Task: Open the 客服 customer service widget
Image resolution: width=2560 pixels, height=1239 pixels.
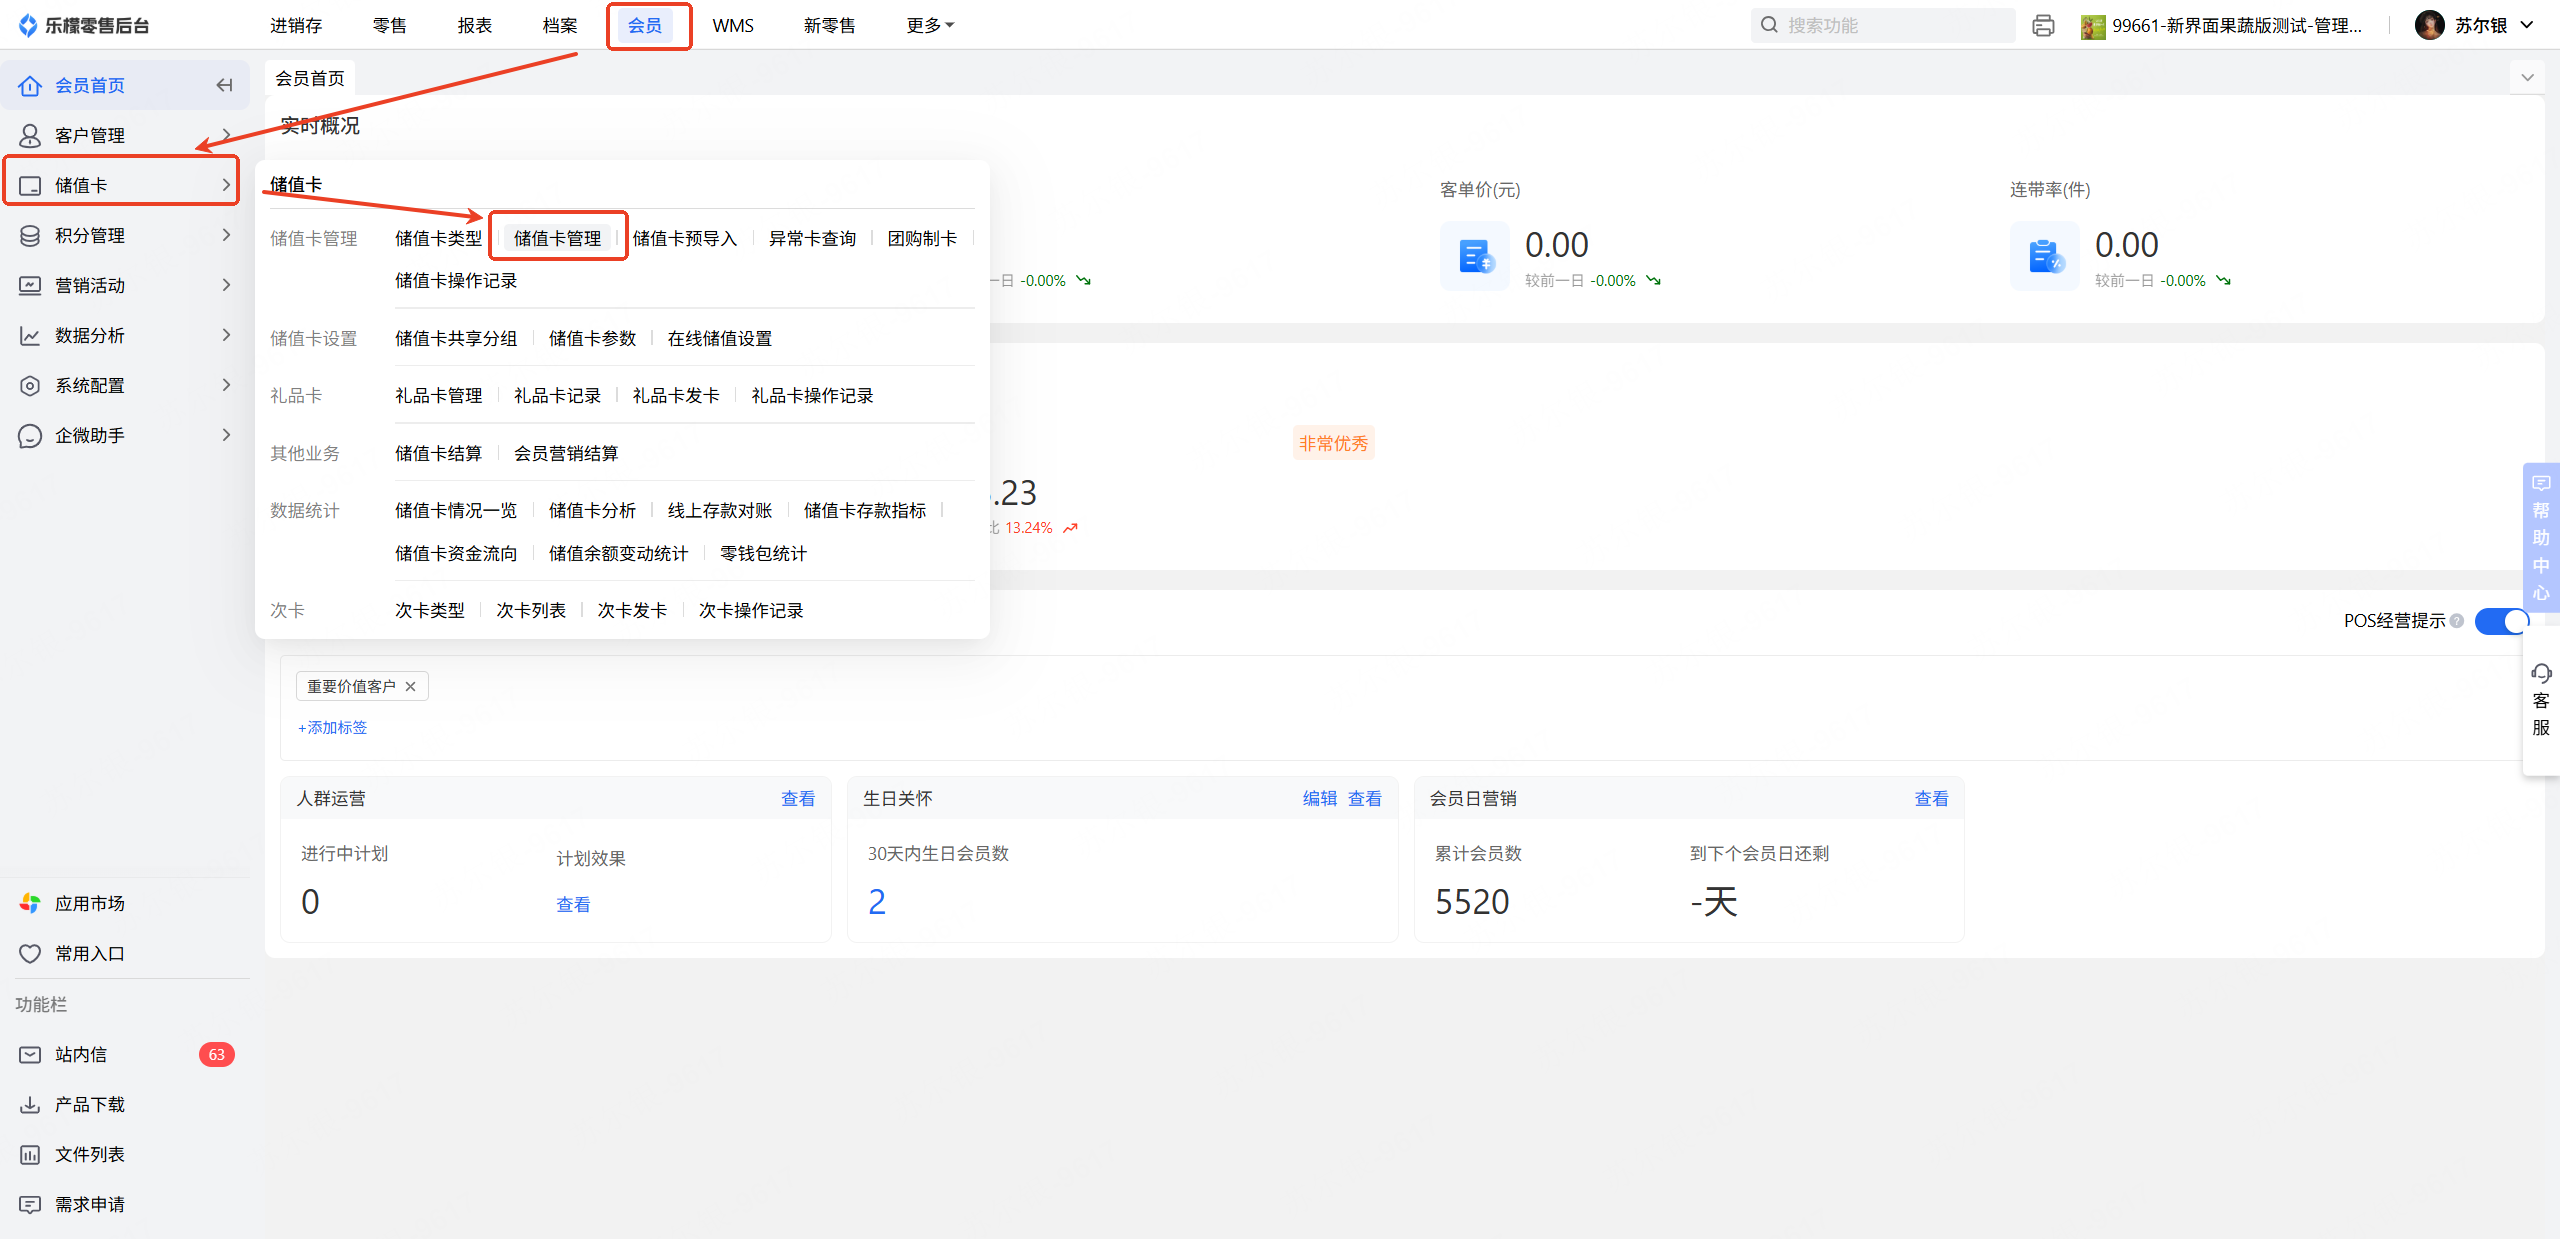Action: 2540,700
